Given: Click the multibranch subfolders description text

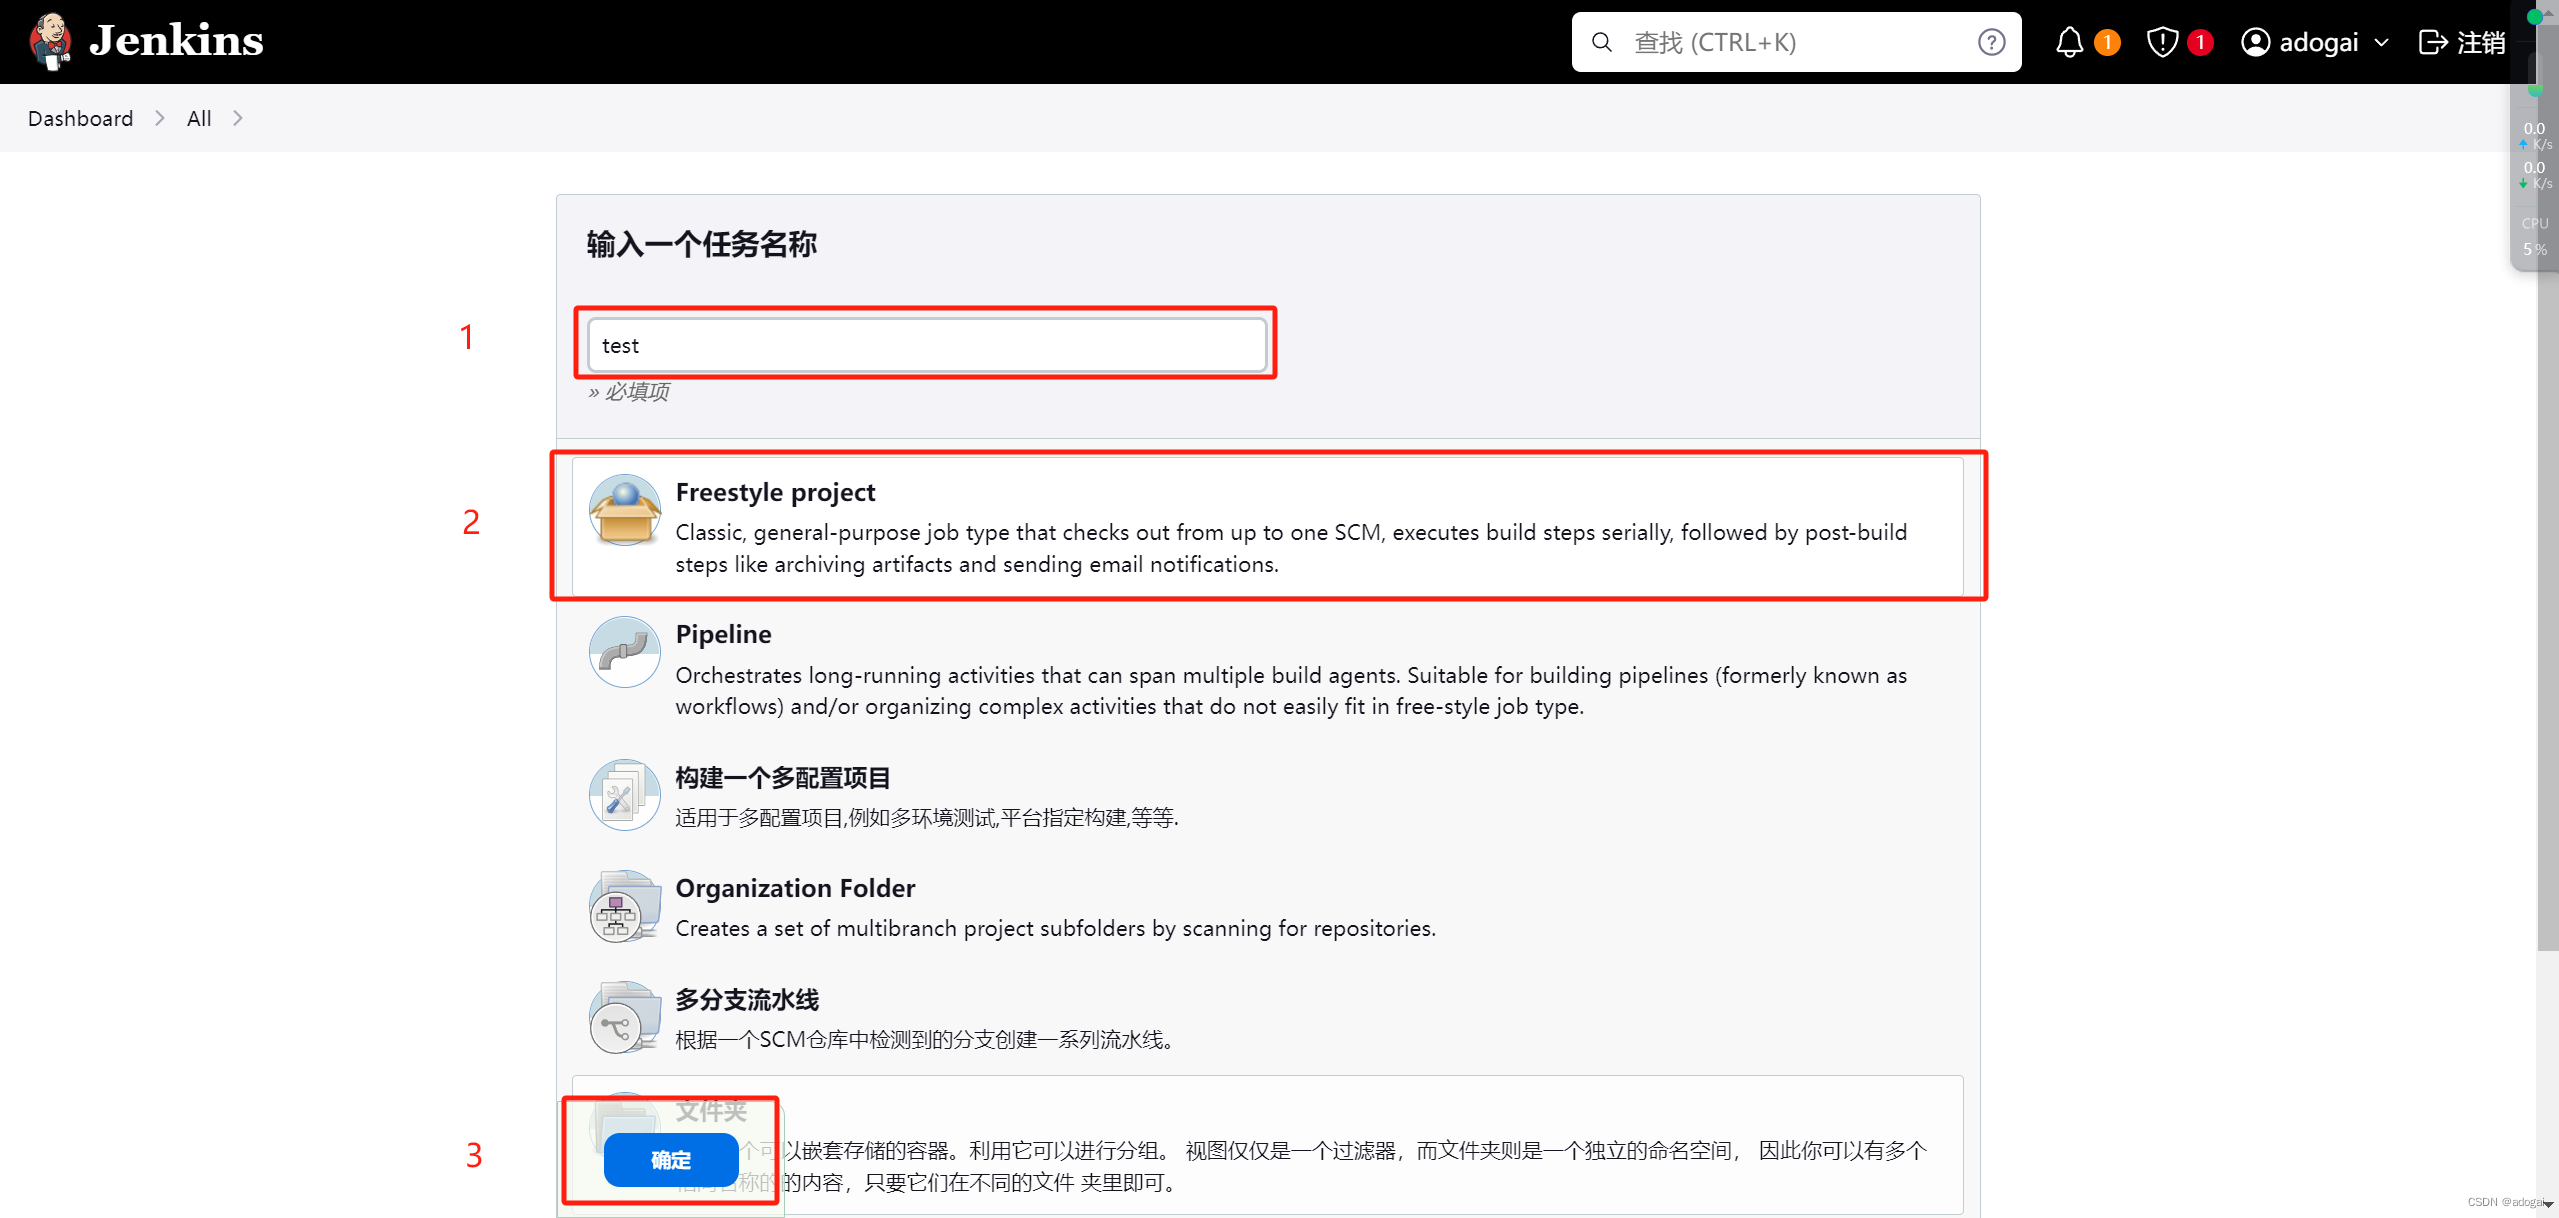Looking at the screenshot, I should 1055,928.
